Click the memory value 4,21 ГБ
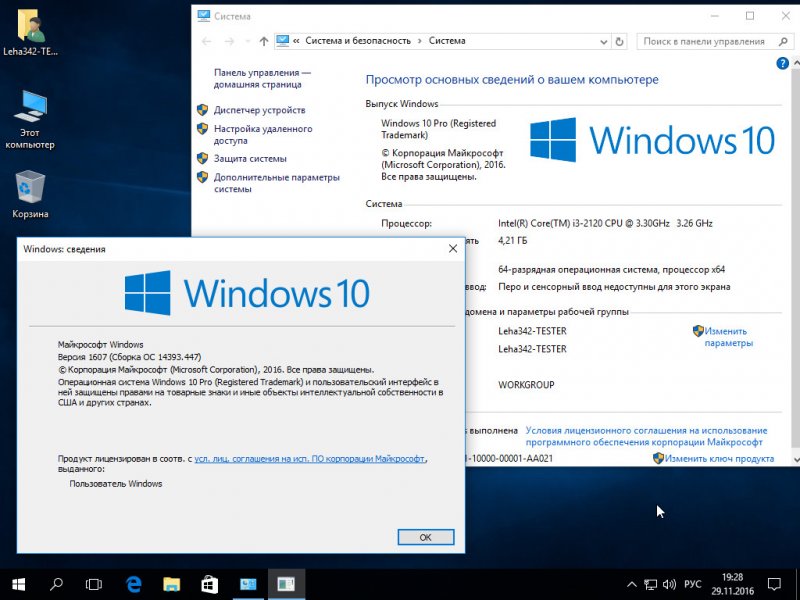This screenshot has height=600, width=800. tap(512, 240)
